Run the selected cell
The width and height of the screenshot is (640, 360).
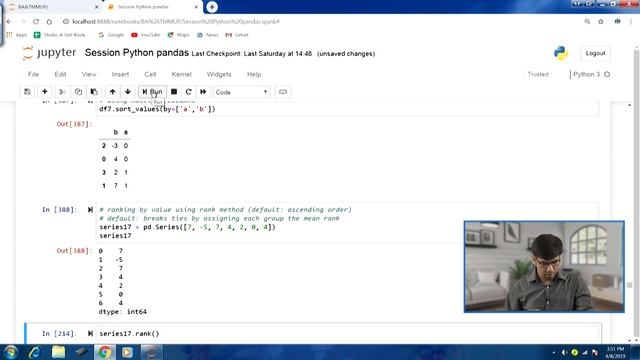(152, 92)
